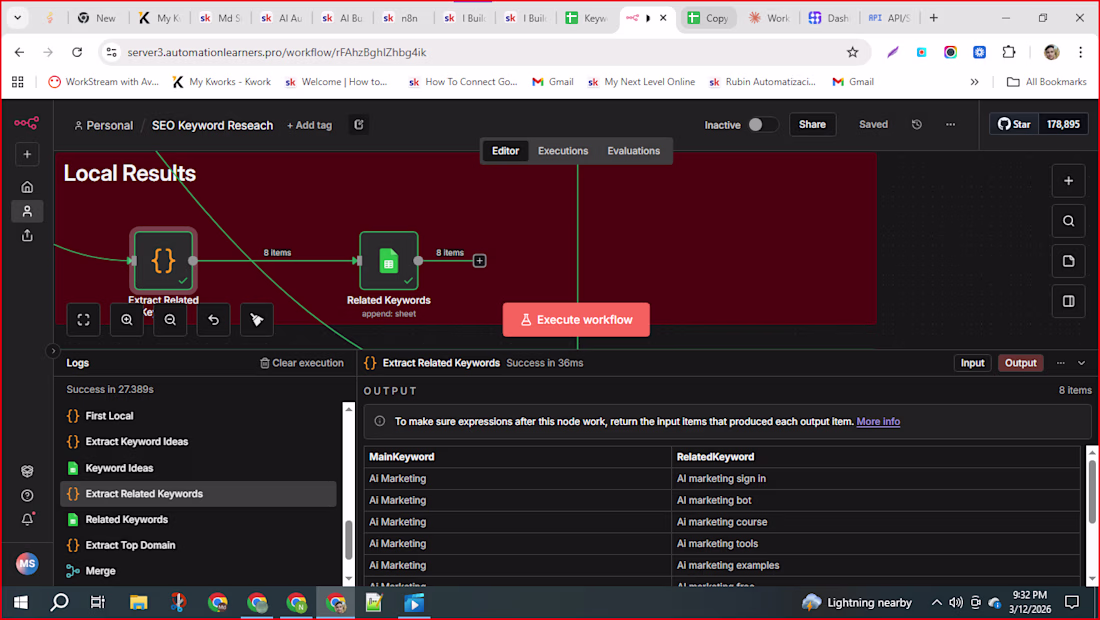Click the shared upload icon in sidebar

(x=27, y=236)
